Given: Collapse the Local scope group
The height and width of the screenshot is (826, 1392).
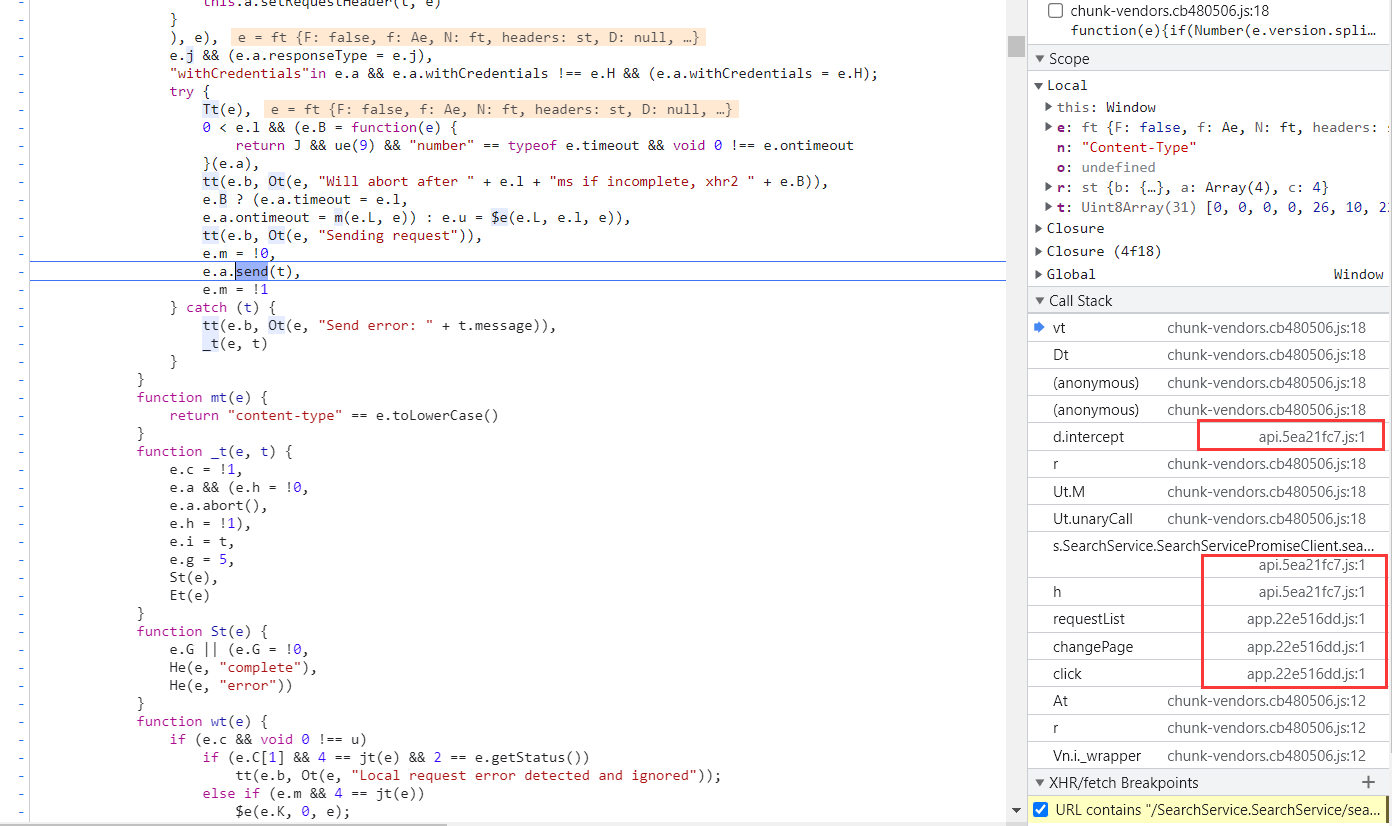Looking at the screenshot, I should click(1039, 85).
